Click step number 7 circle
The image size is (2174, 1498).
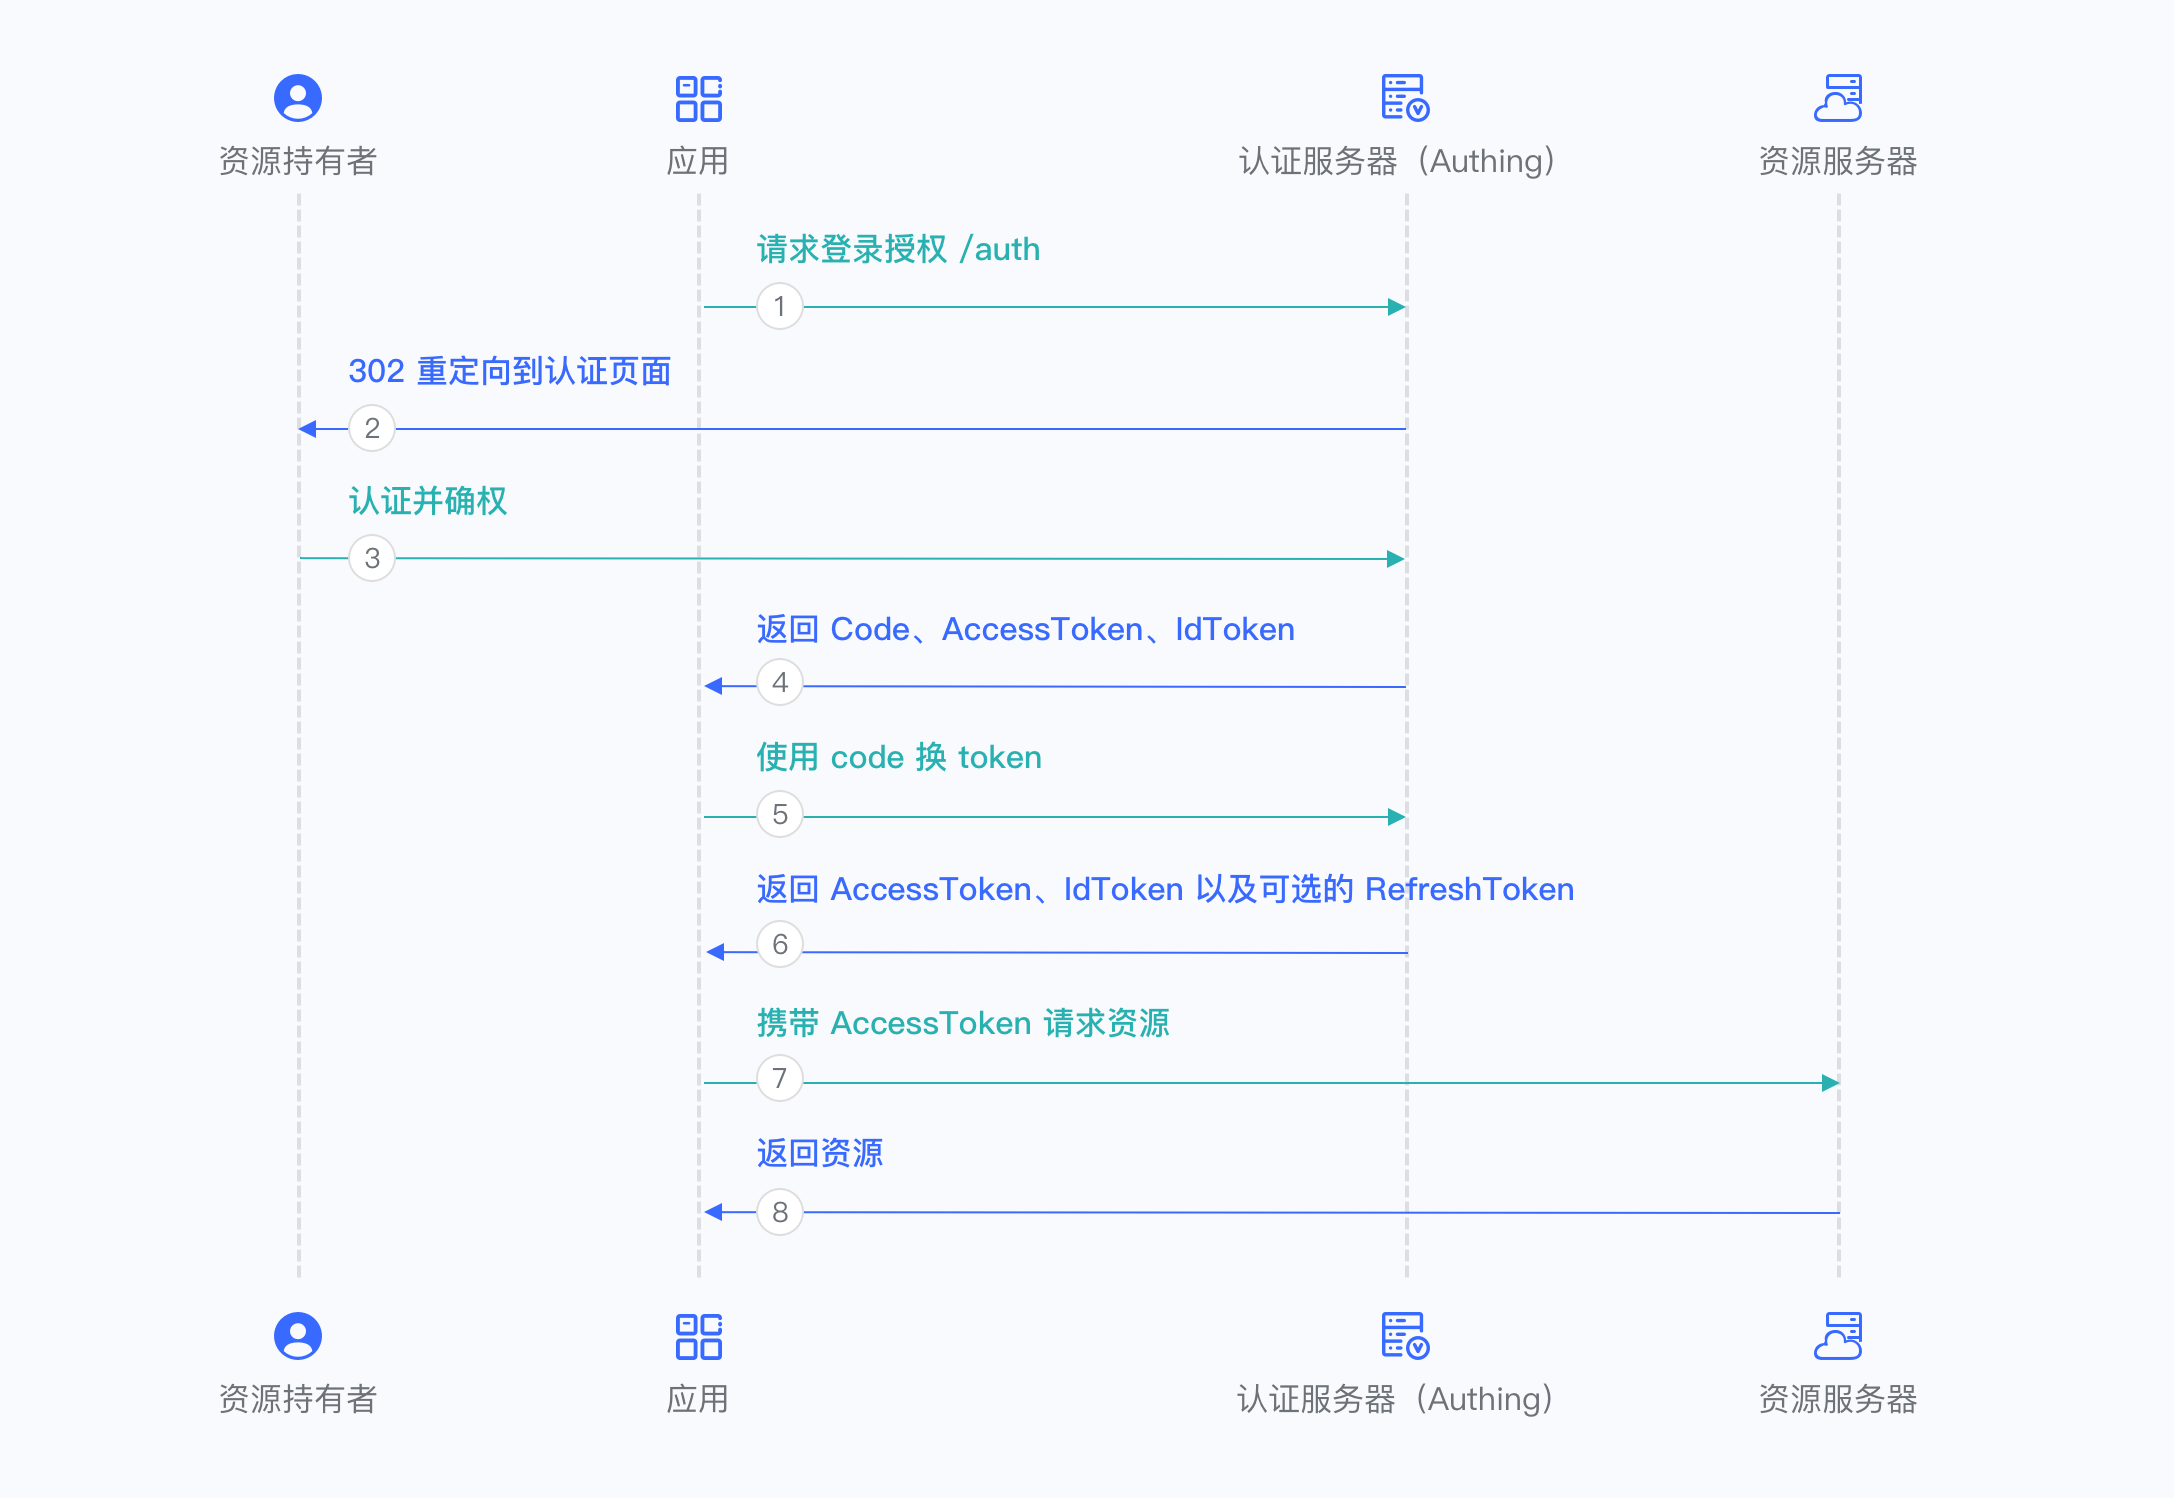(780, 1078)
